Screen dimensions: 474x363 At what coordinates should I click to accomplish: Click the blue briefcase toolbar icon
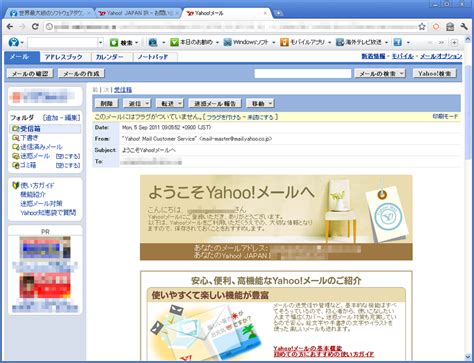pyautogui.click(x=153, y=42)
